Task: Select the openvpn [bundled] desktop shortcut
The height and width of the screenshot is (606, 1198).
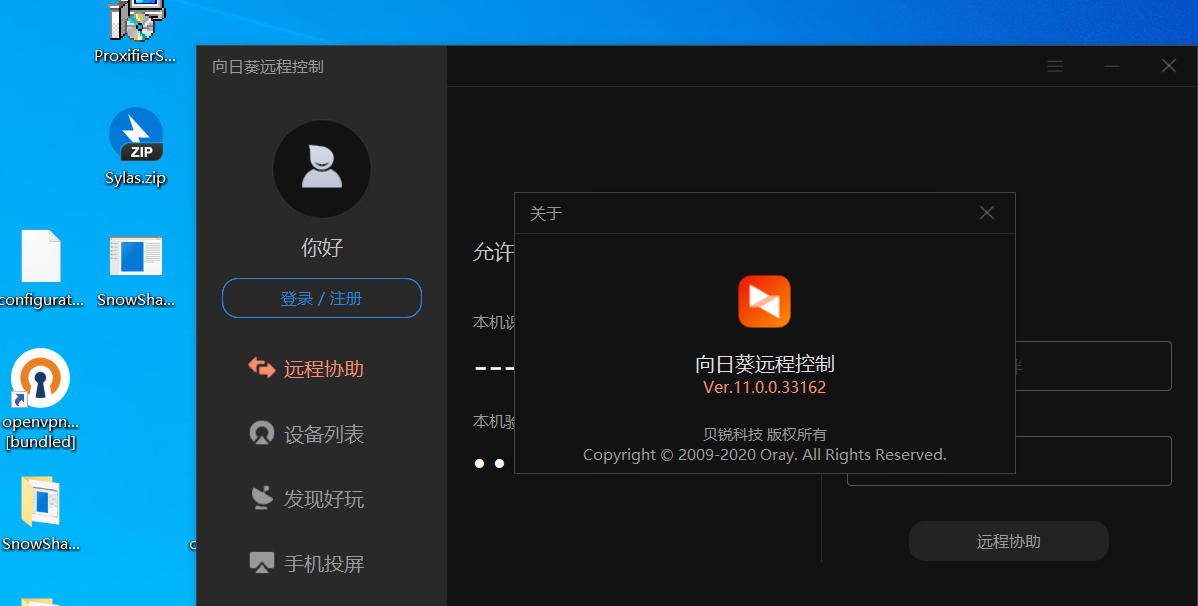Action: [40, 399]
